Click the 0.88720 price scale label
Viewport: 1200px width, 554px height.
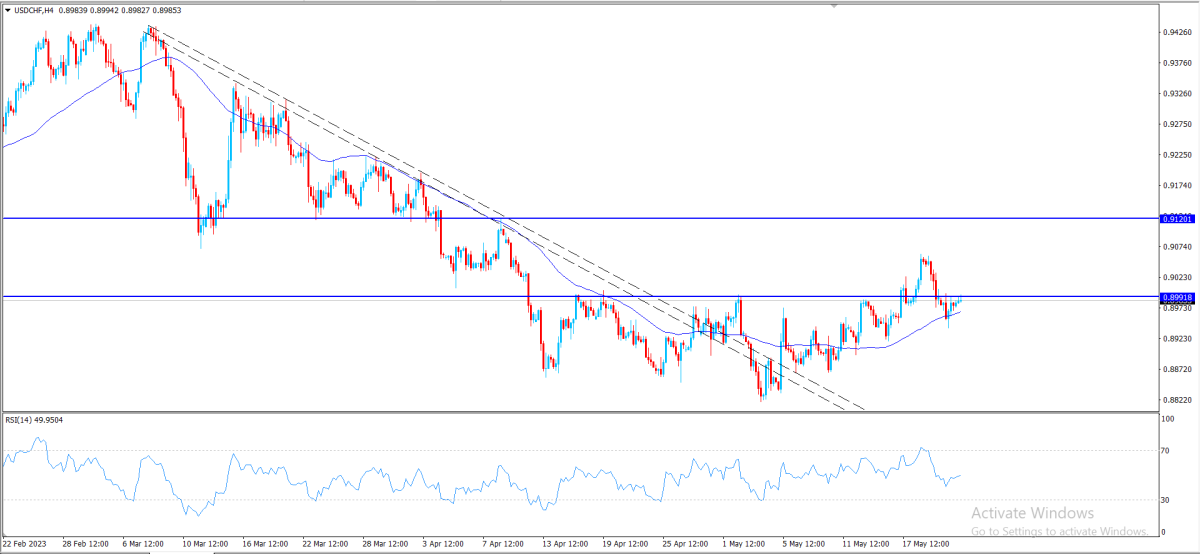1176,369
